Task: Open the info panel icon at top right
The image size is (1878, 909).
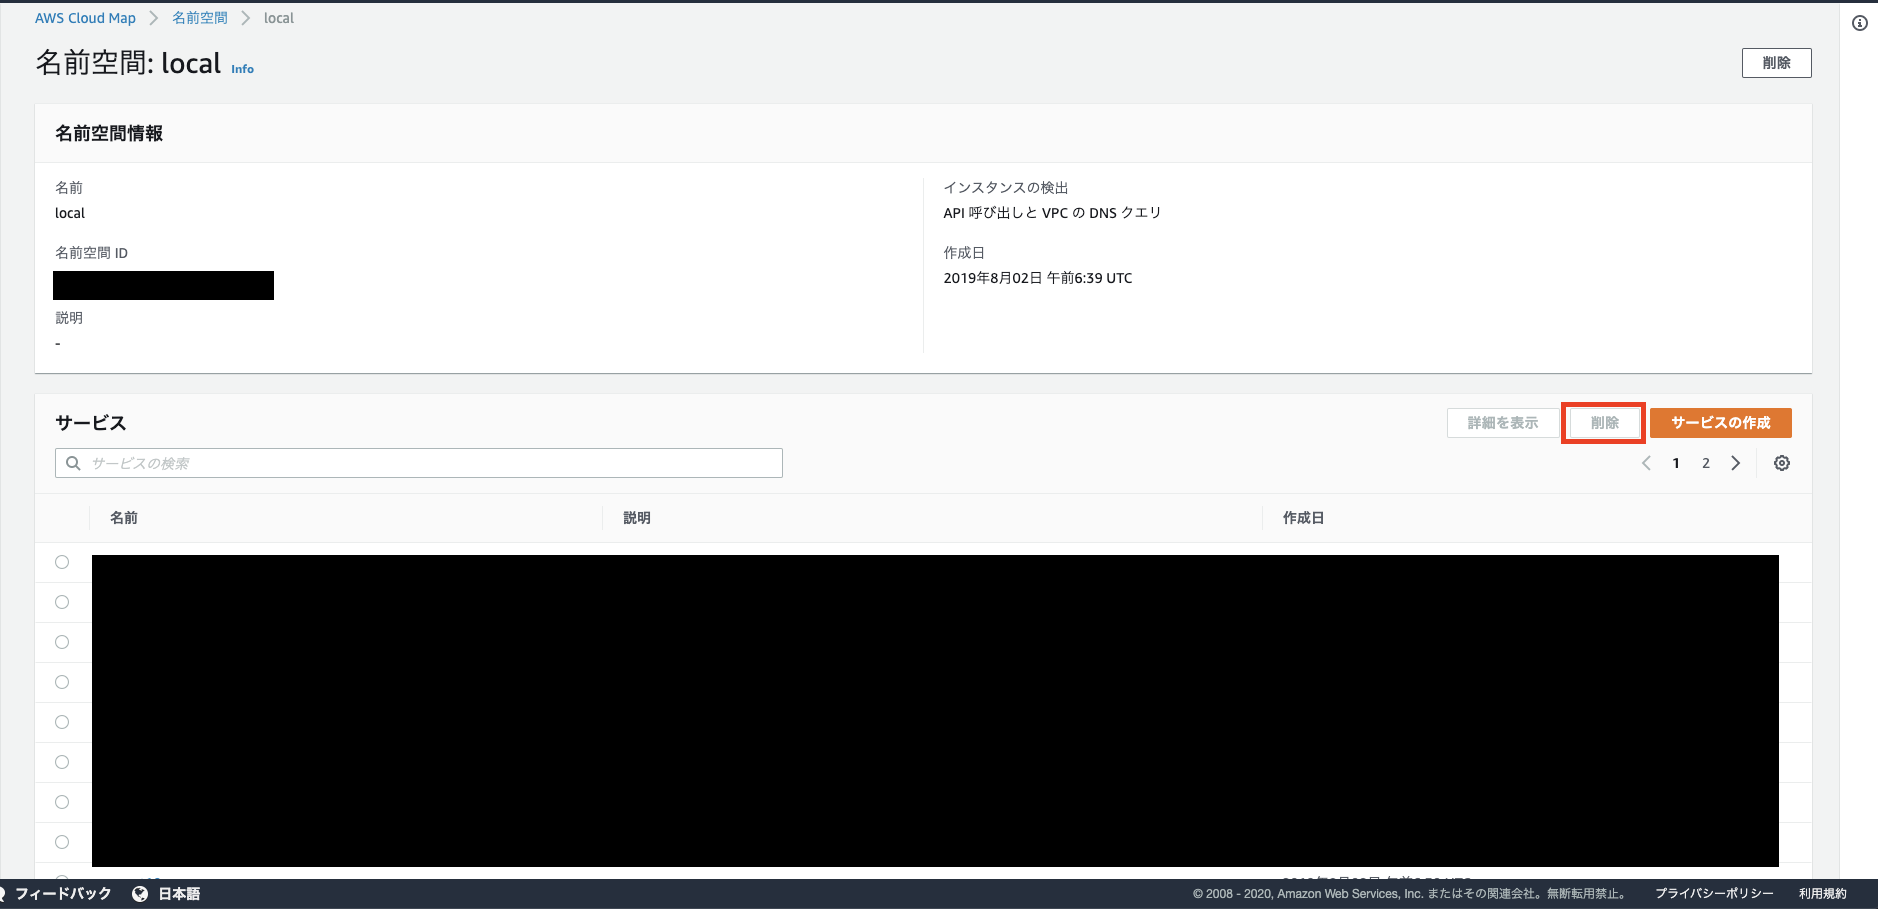Action: [1860, 23]
